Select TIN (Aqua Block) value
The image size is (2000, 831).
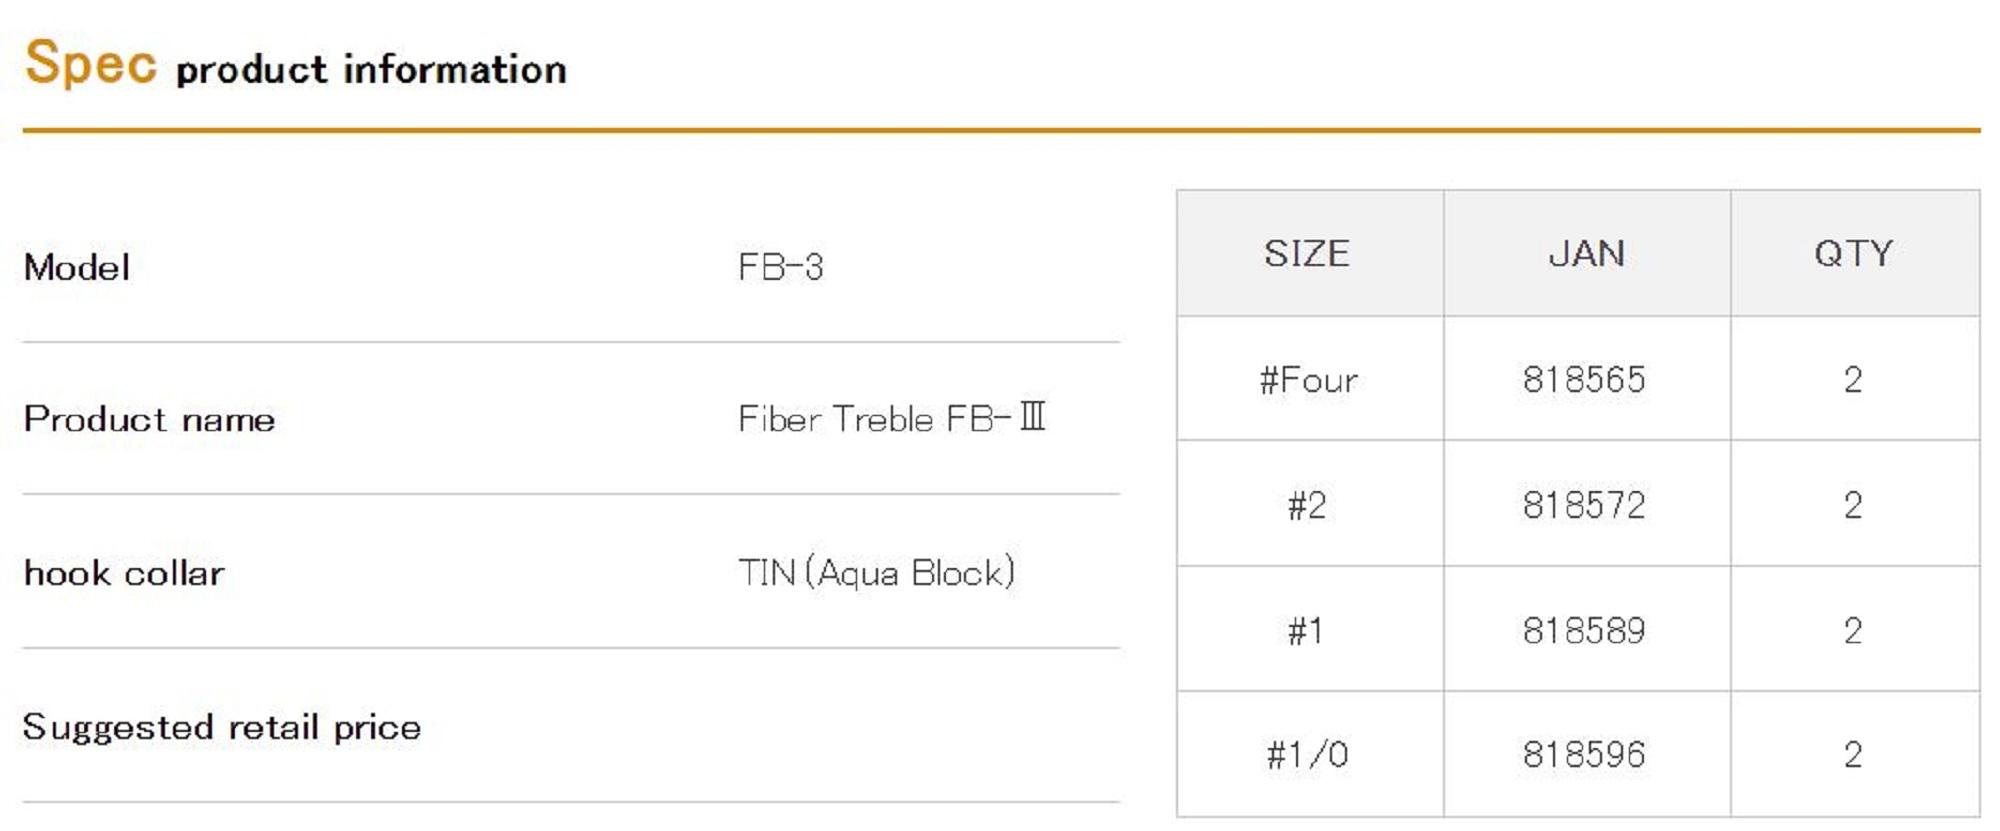coord(876,573)
